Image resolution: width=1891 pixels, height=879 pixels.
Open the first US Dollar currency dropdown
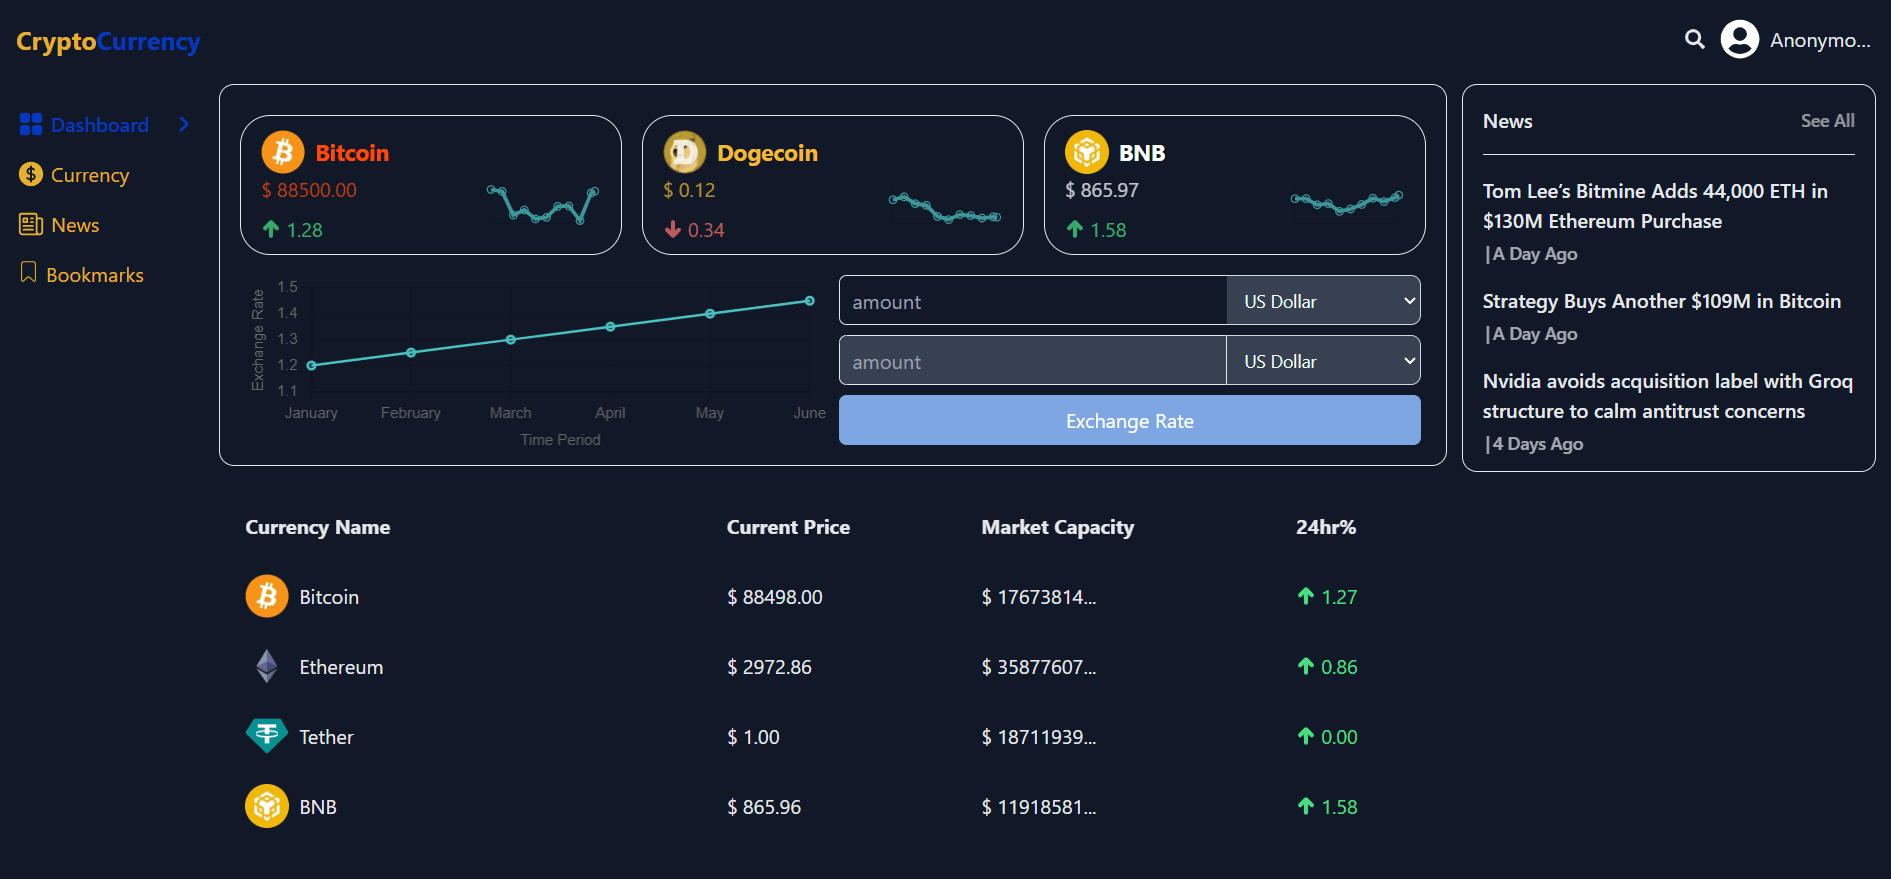click(1323, 300)
